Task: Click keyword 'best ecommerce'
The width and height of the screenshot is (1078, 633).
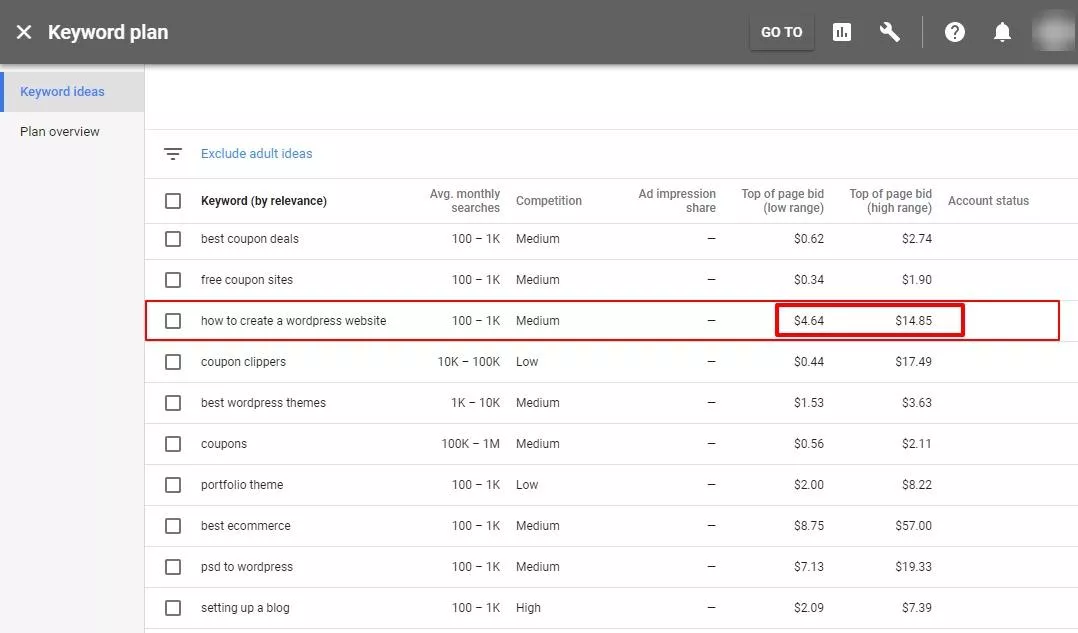Action: [245, 526]
